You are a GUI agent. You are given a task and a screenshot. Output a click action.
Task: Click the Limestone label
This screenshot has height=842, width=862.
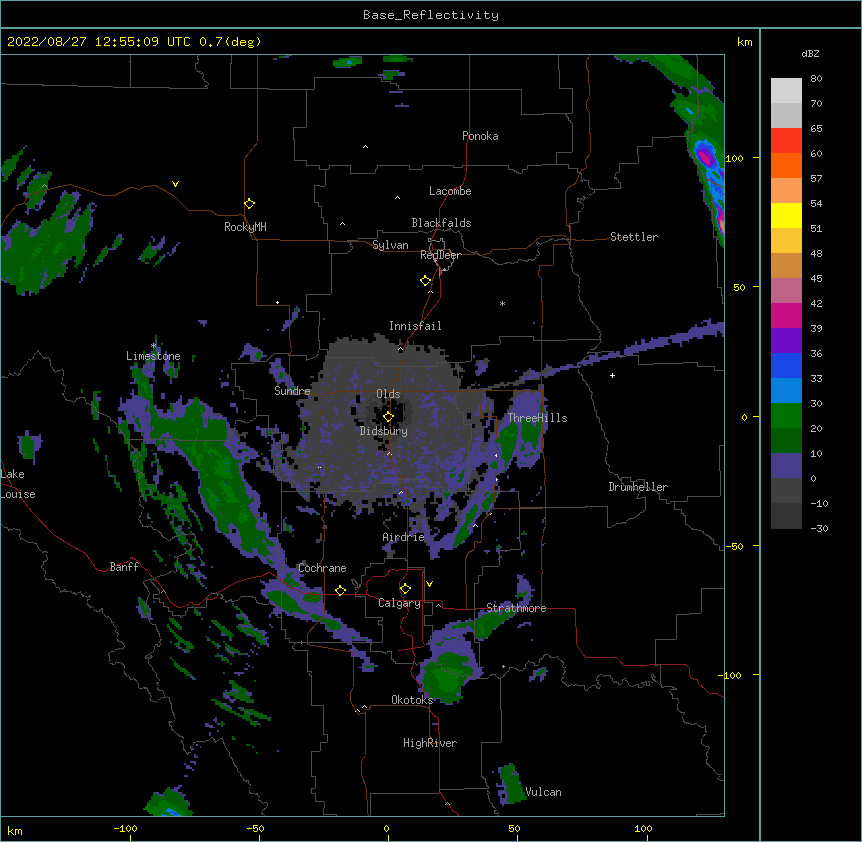(x=153, y=356)
